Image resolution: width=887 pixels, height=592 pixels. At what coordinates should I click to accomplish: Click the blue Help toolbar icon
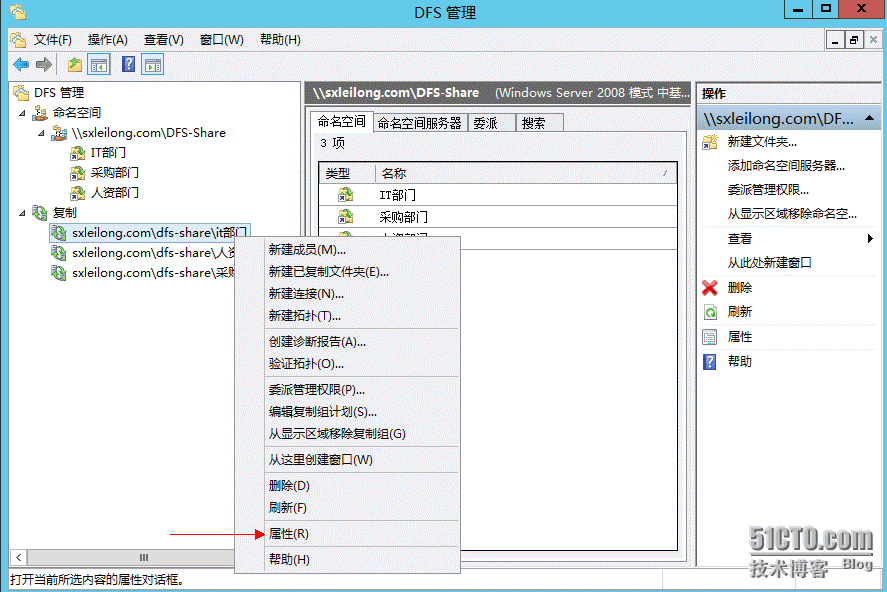(128, 64)
